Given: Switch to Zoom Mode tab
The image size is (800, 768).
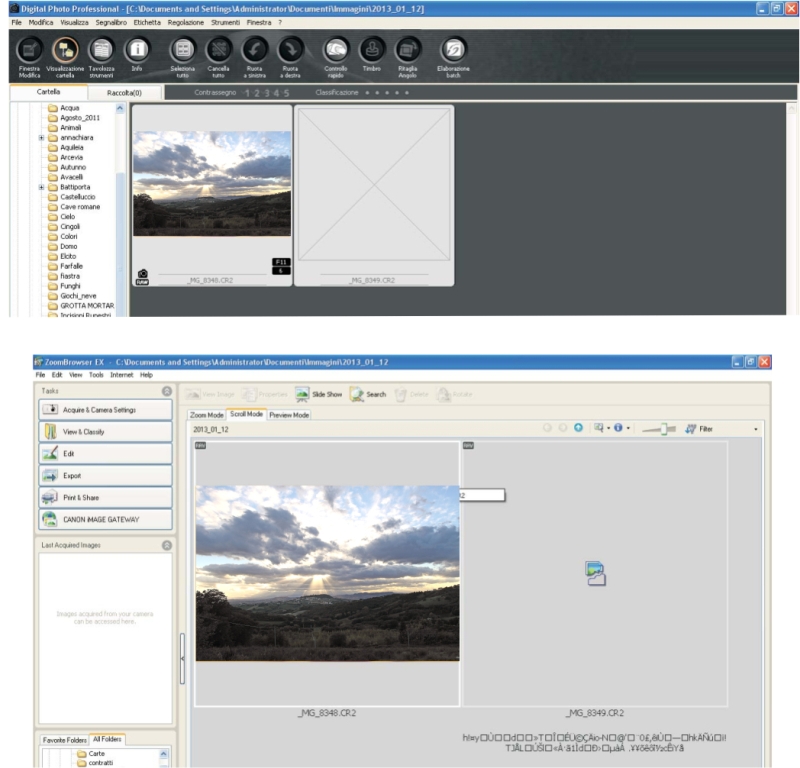Looking at the screenshot, I should 207,415.
